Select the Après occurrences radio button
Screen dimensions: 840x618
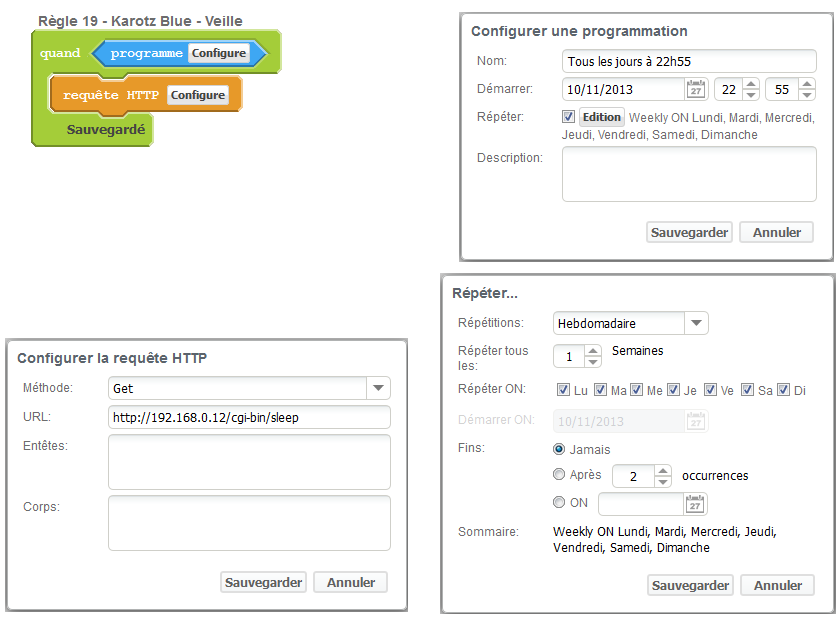point(559,476)
